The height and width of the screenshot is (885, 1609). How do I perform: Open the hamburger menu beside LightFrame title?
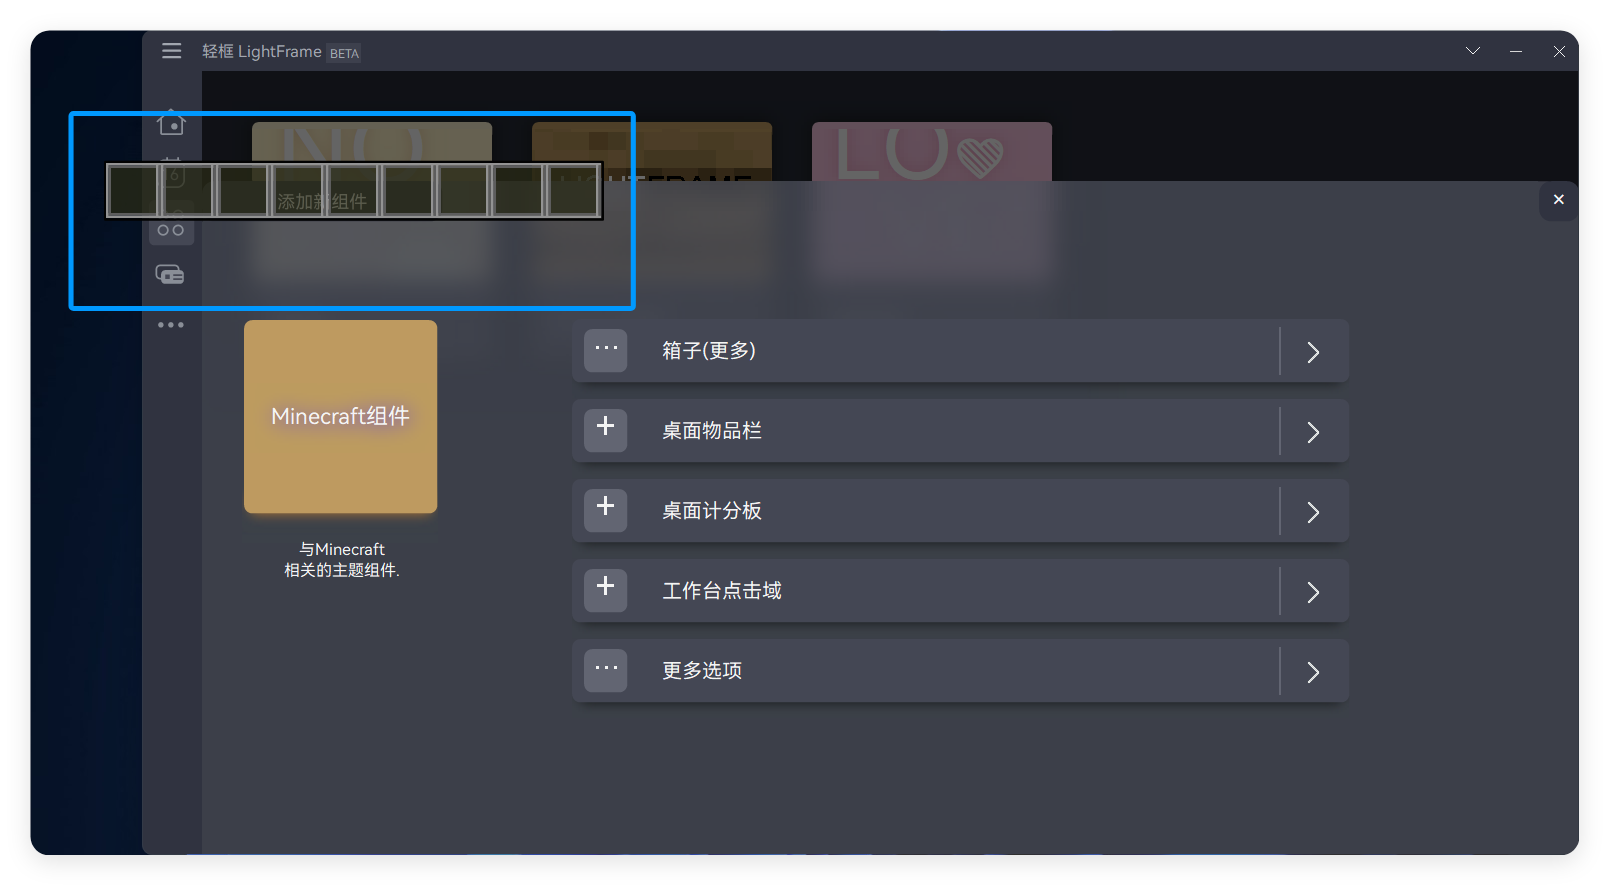pos(172,51)
